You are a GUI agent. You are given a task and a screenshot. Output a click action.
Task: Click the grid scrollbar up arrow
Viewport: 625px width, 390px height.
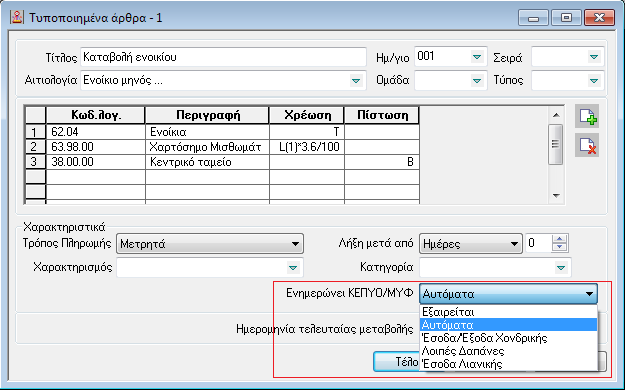556,115
